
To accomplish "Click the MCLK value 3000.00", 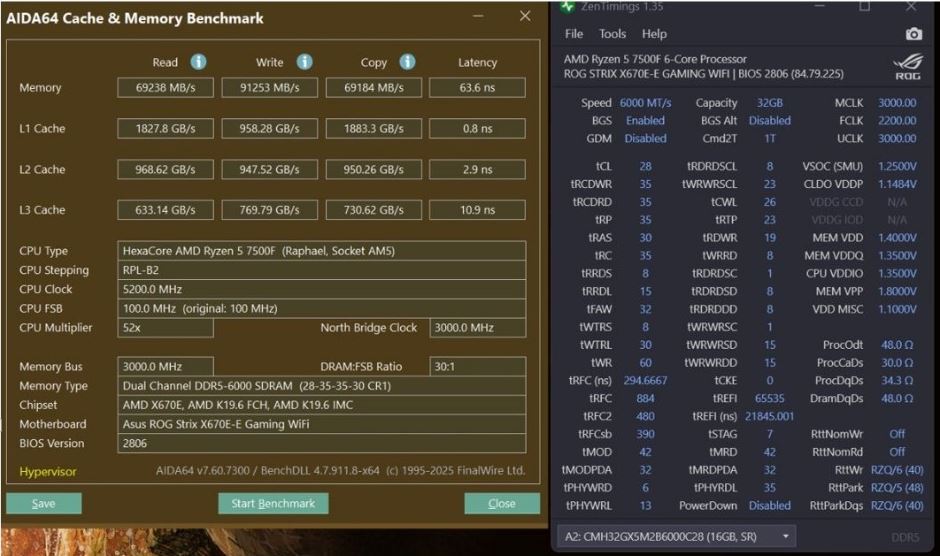I will [x=897, y=103].
